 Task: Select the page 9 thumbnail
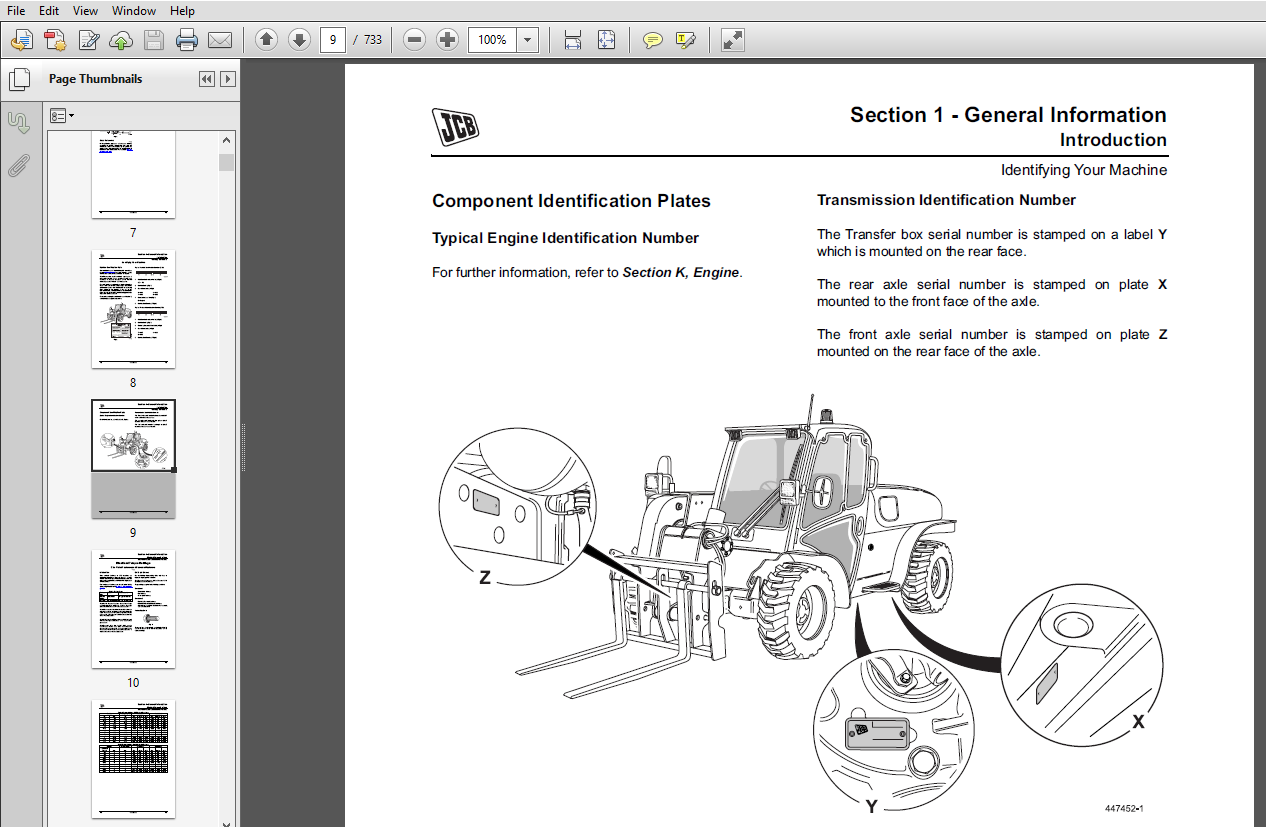point(134,458)
